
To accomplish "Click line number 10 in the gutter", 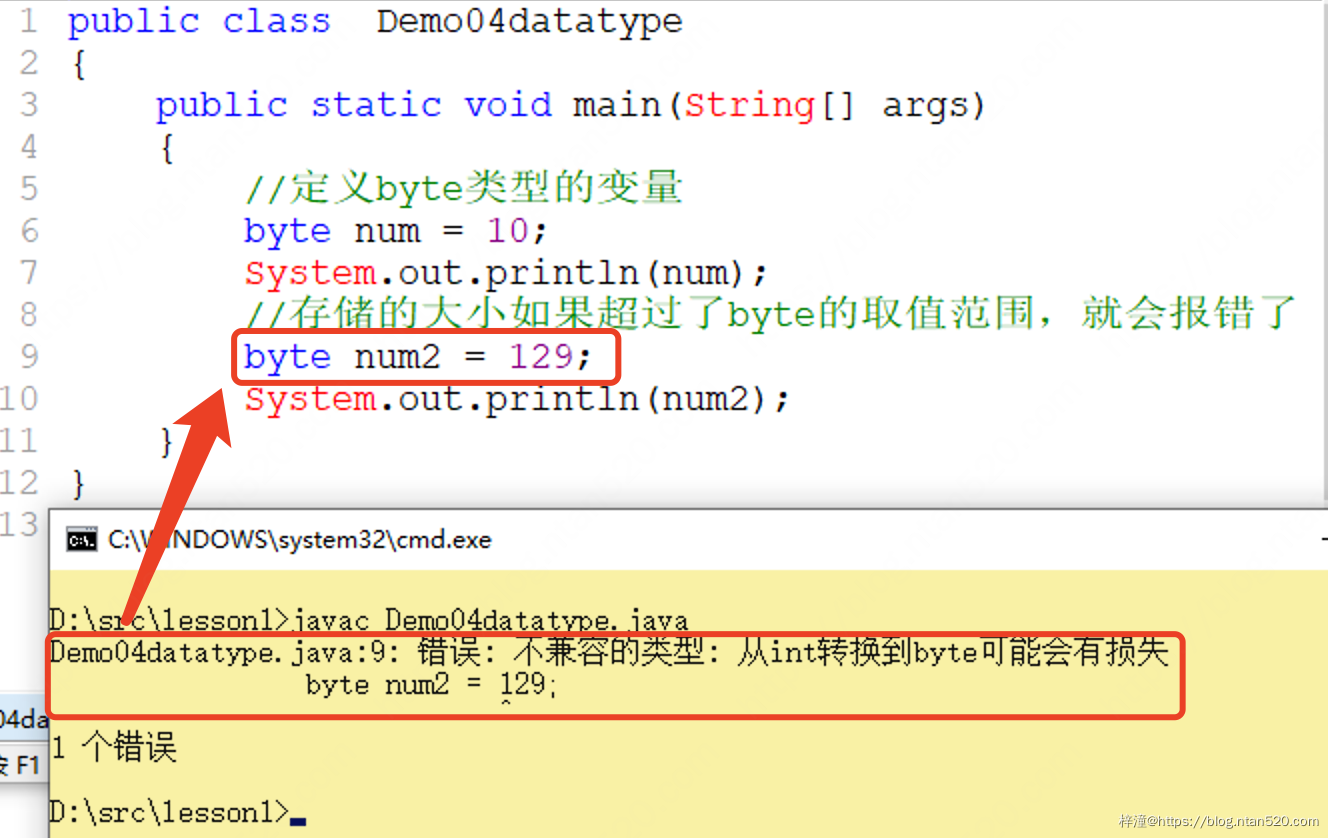I will click(x=19, y=399).
